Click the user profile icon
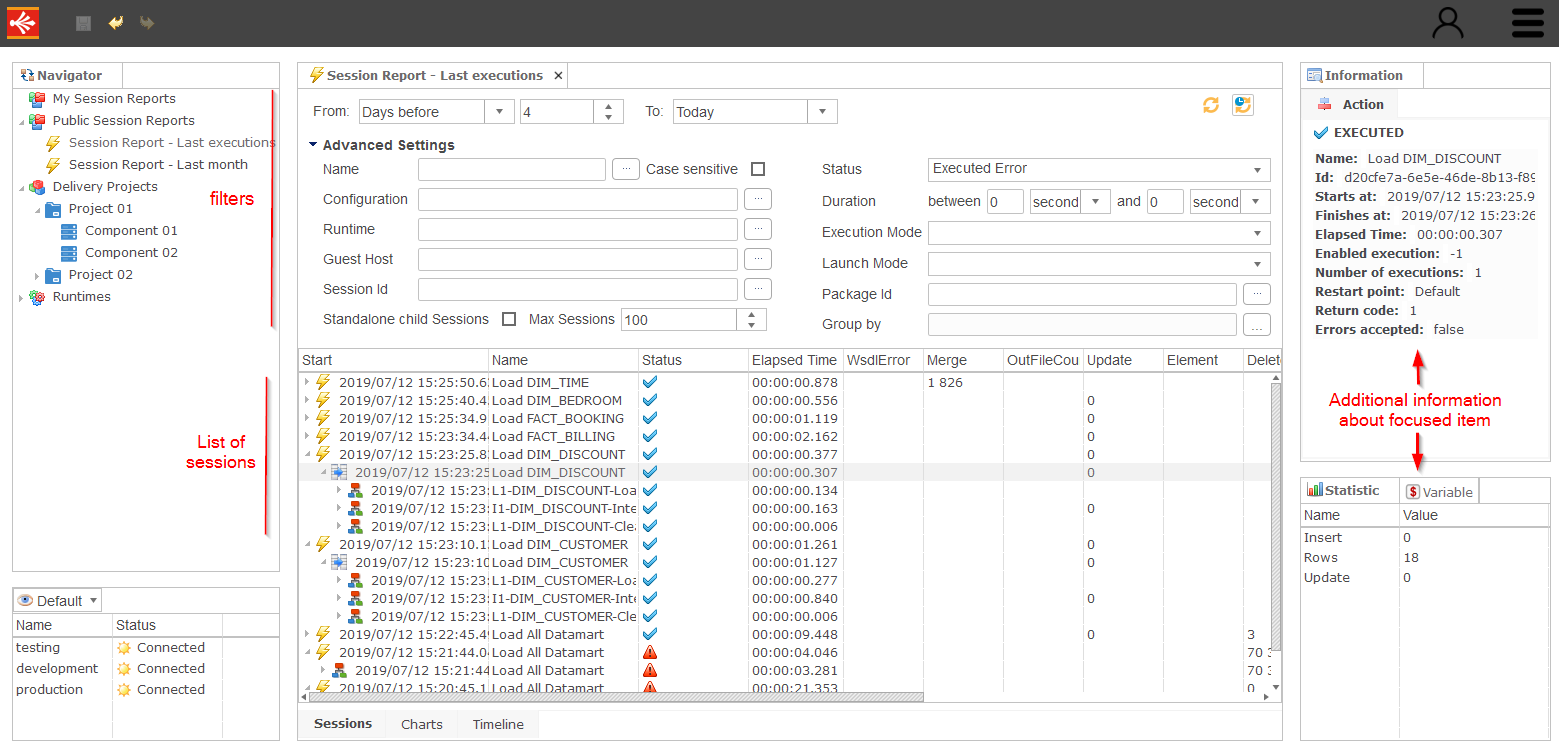 click(1448, 22)
